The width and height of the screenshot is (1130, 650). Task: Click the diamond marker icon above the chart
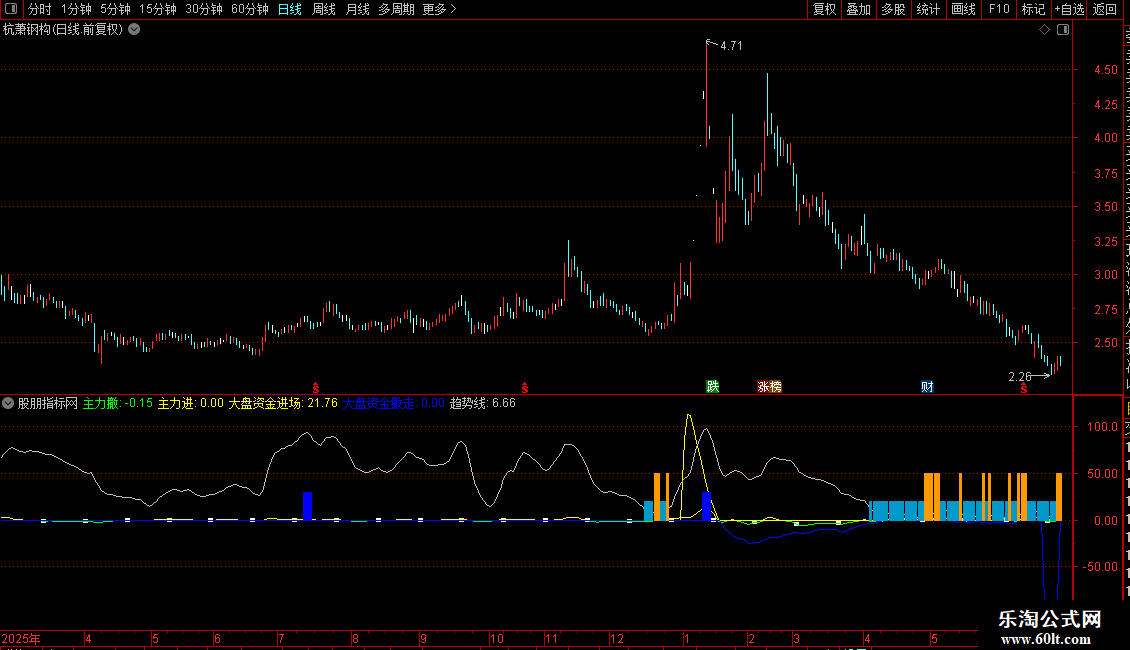click(x=1044, y=30)
